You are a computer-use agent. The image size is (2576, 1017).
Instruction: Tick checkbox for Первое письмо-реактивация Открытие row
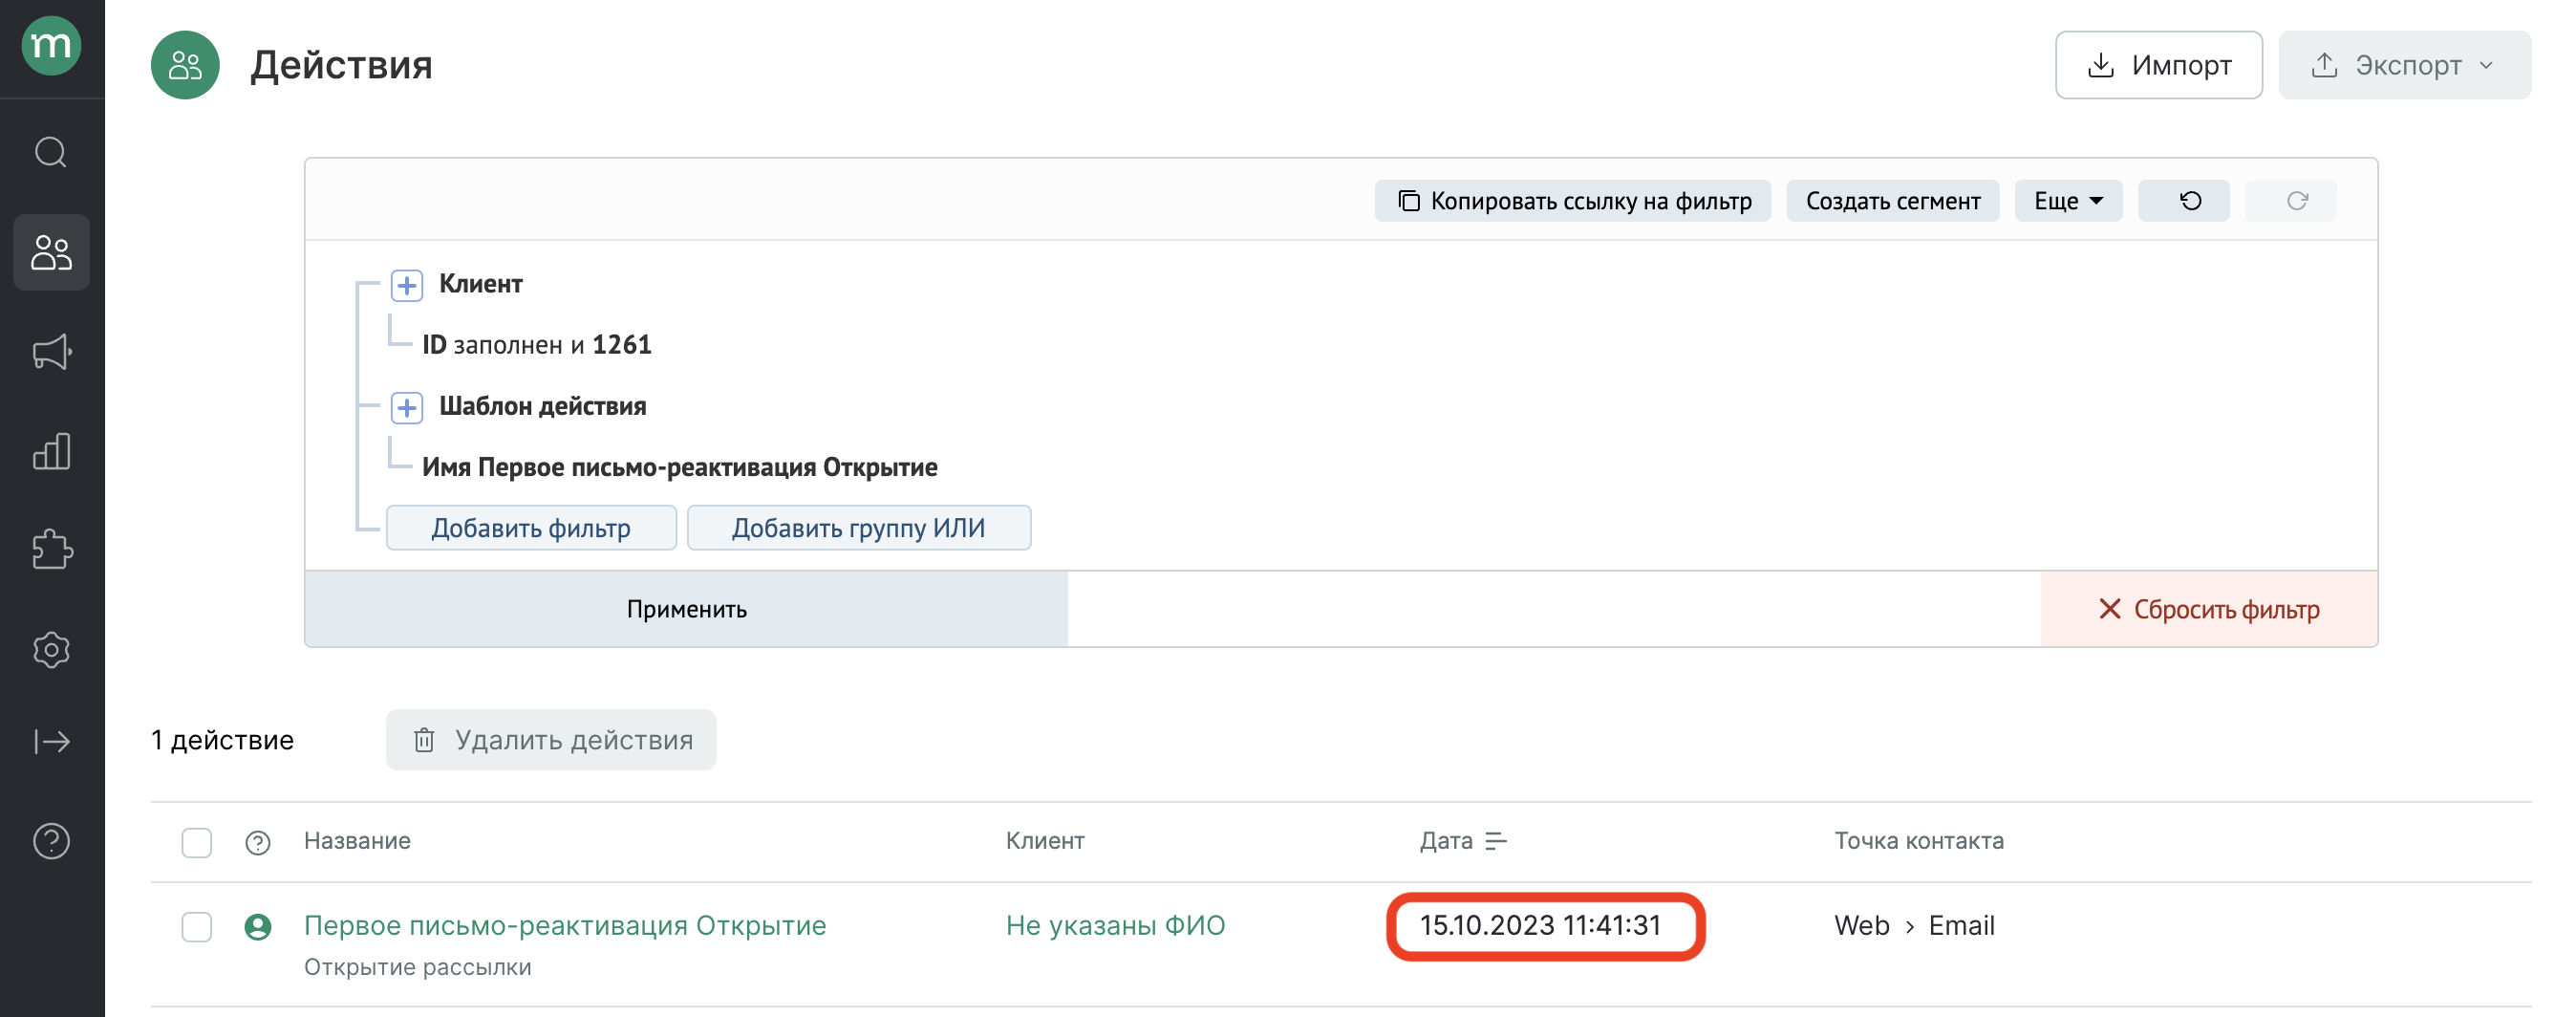coord(197,927)
